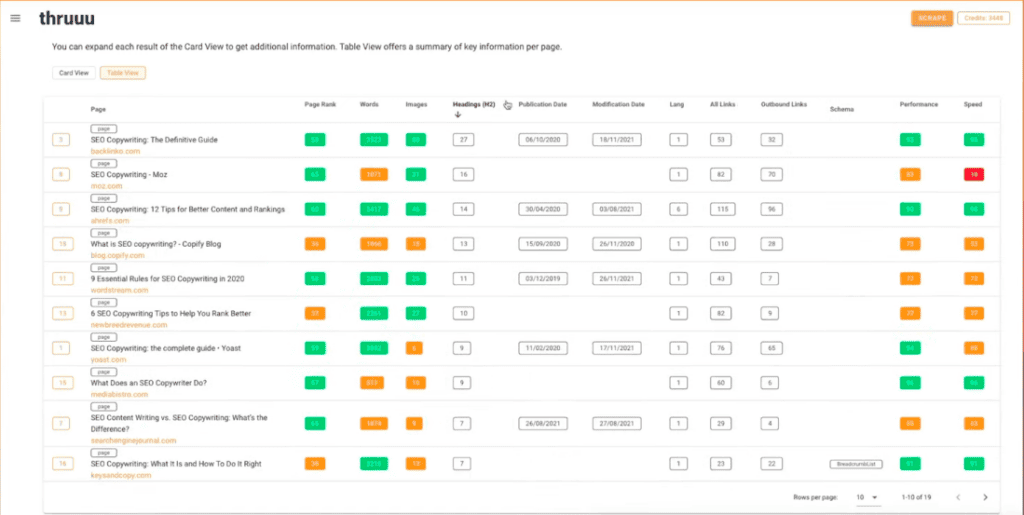Click the 'page' tag in moz.com row
1024x515 pixels.
[x=104, y=163]
